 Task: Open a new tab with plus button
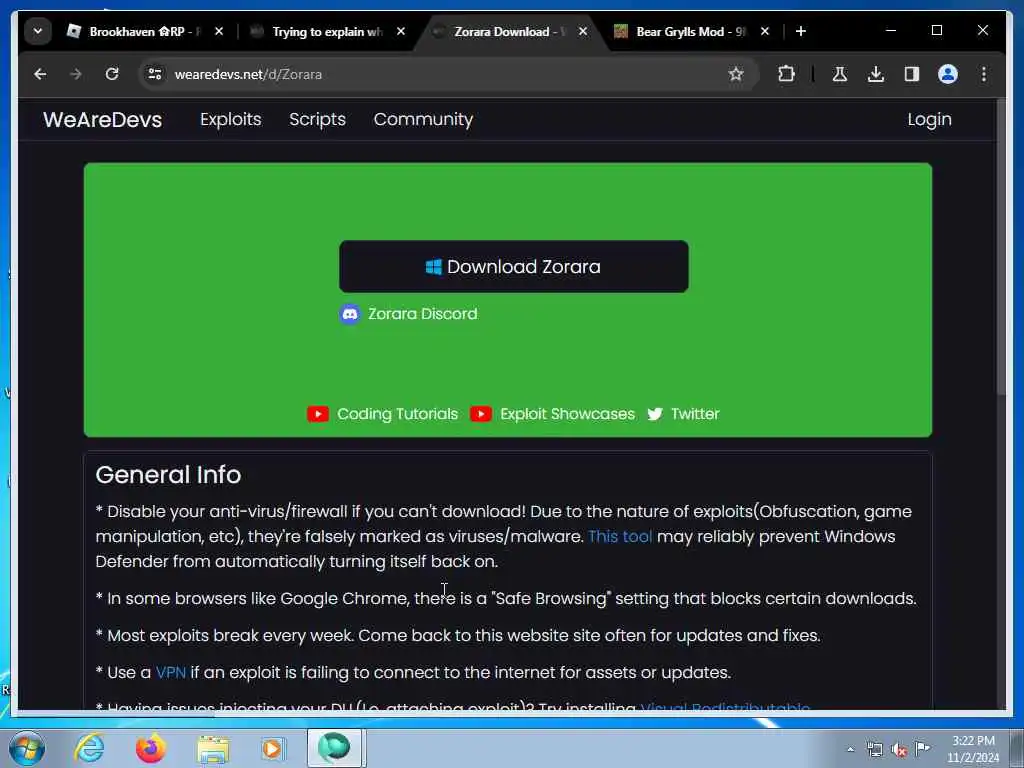(x=801, y=31)
